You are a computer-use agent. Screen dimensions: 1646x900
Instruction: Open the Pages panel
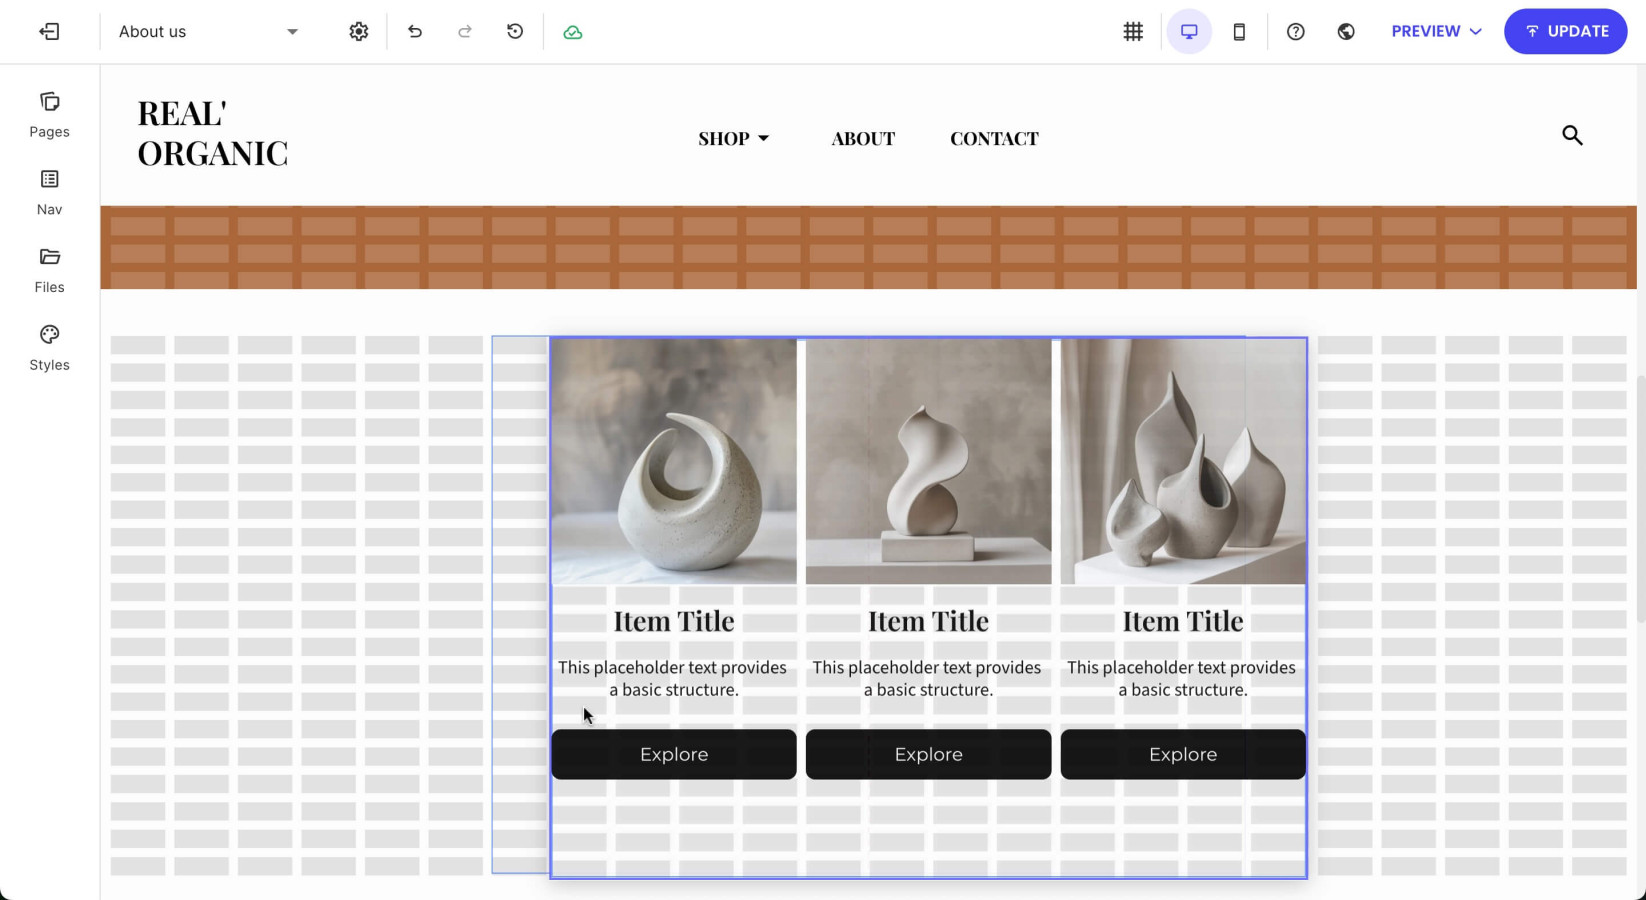(49, 115)
